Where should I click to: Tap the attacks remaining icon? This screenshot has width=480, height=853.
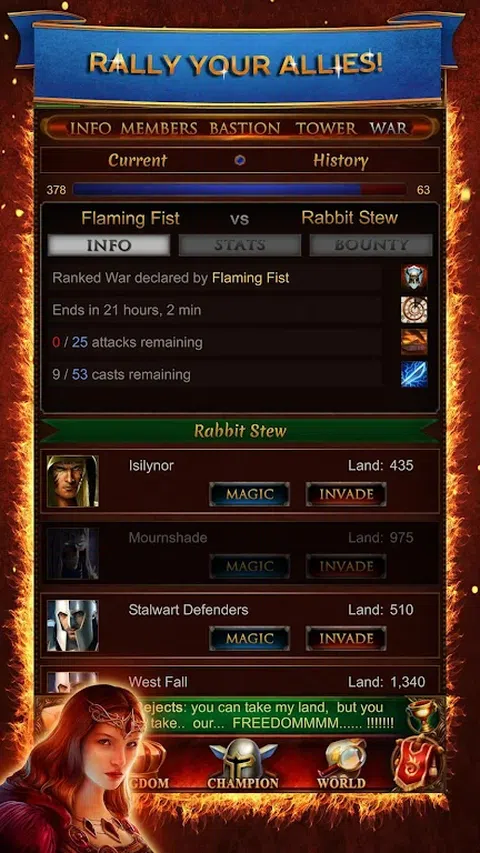(x=414, y=342)
